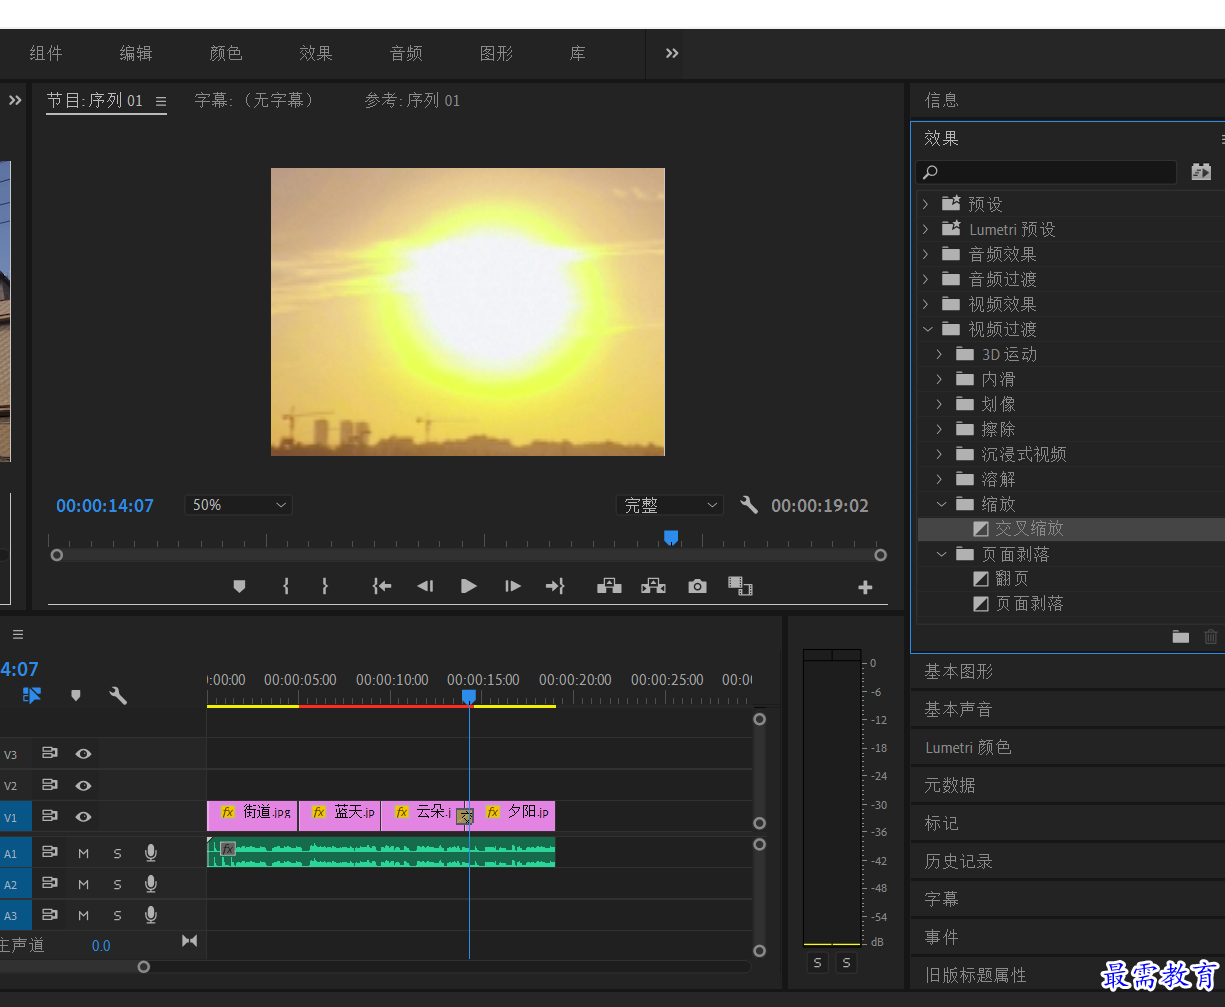Click the Extract button
Viewport: 1225px width, 1007px height.
pos(653,586)
